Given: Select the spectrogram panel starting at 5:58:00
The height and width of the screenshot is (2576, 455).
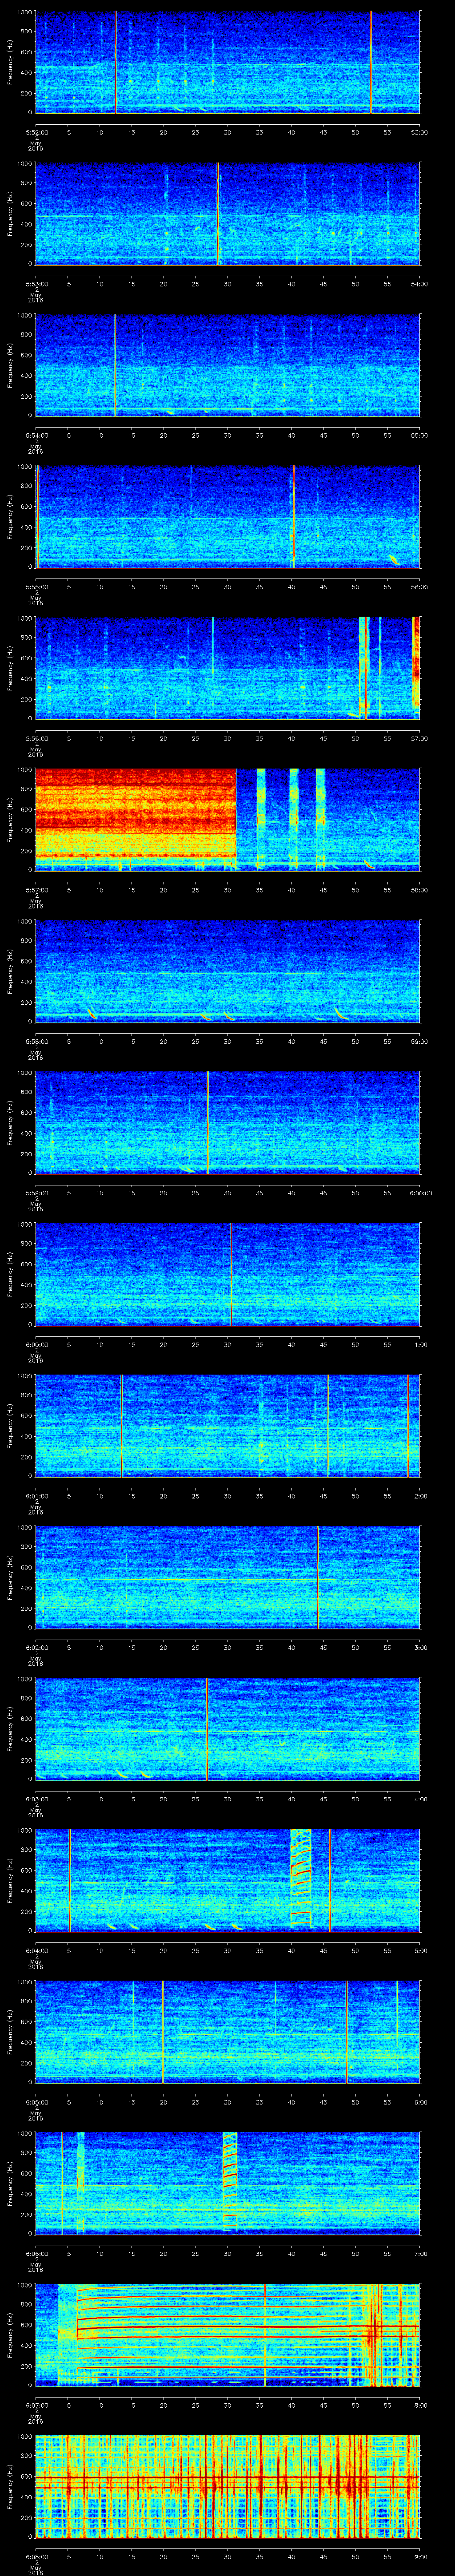Looking at the screenshot, I should (x=227, y=970).
